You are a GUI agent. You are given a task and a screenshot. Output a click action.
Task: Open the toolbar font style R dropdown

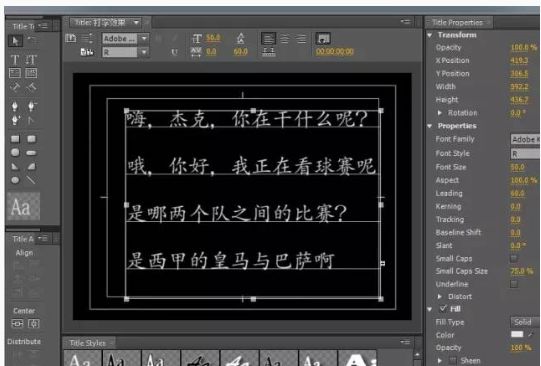[x=144, y=52]
